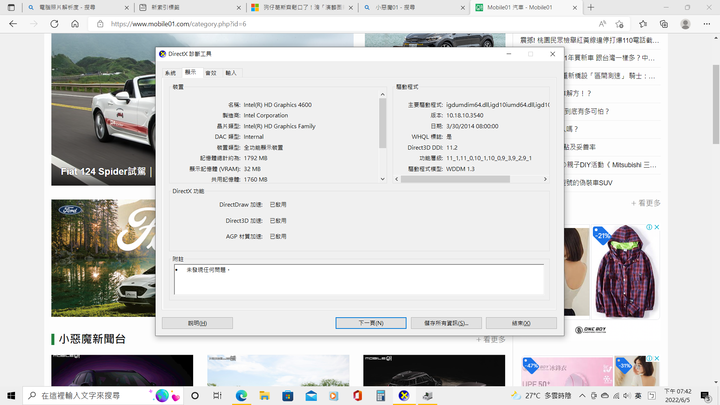This screenshot has width=720, height=405.
Task: Open Microsoft Store from taskbar
Action: pyautogui.click(x=287, y=395)
